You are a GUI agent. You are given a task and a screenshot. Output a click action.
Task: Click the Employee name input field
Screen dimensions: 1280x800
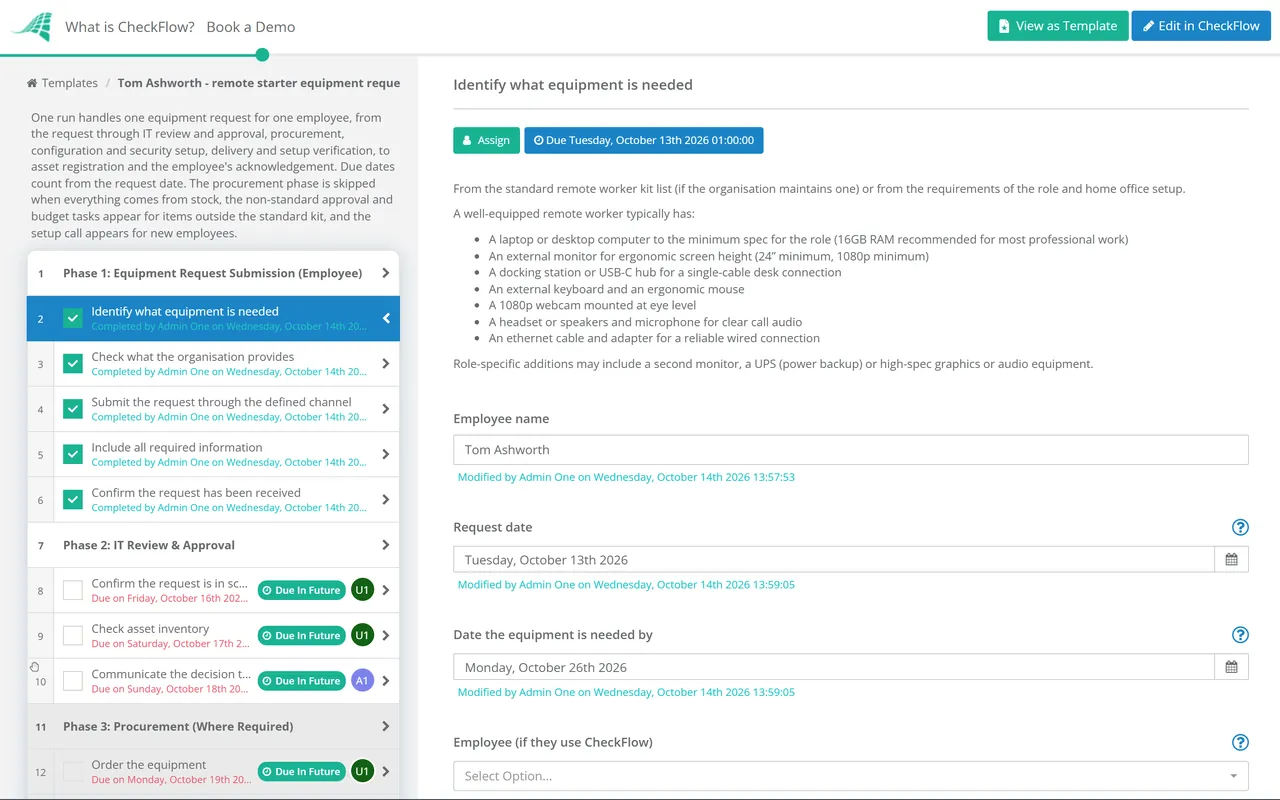851,450
